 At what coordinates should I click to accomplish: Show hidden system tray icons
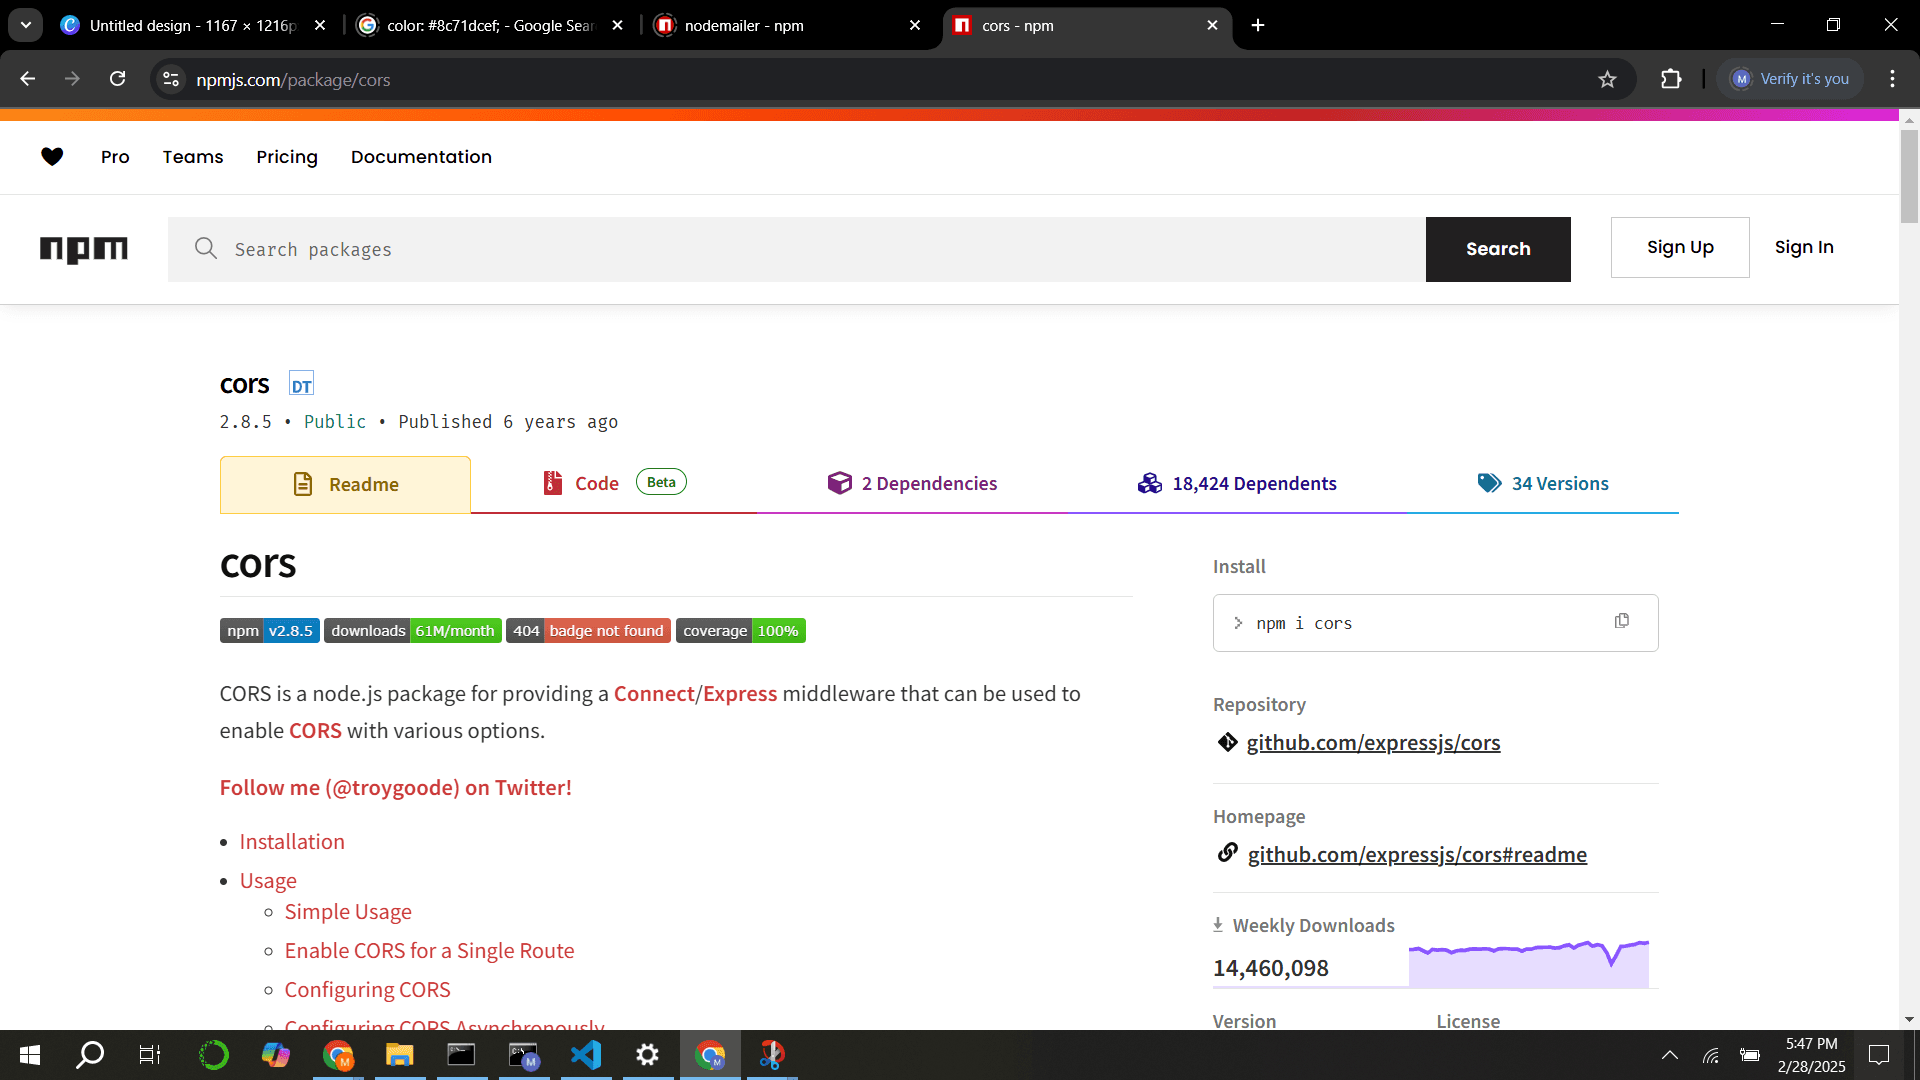click(x=1670, y=1055)
